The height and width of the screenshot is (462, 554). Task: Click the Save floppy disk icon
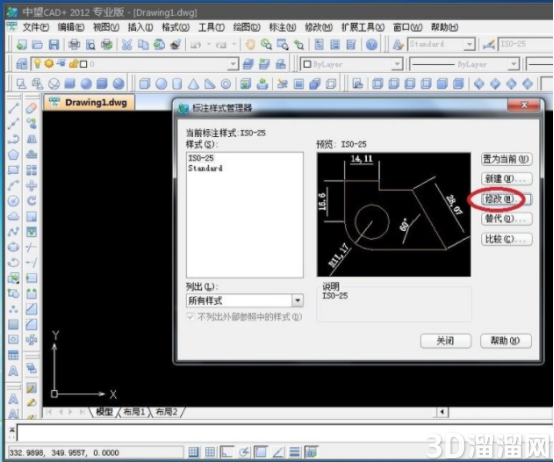pyautogui.click(x=54, y=45)
